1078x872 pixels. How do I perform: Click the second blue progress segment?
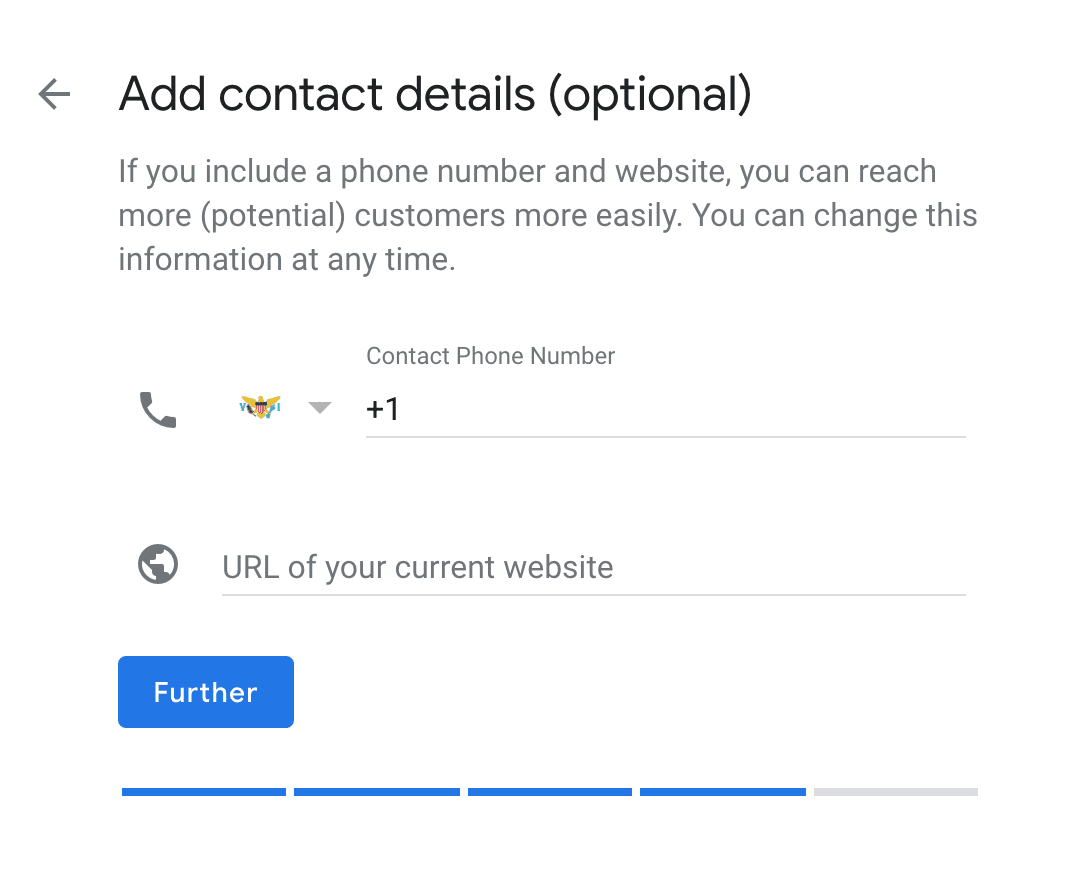[377, 792]
